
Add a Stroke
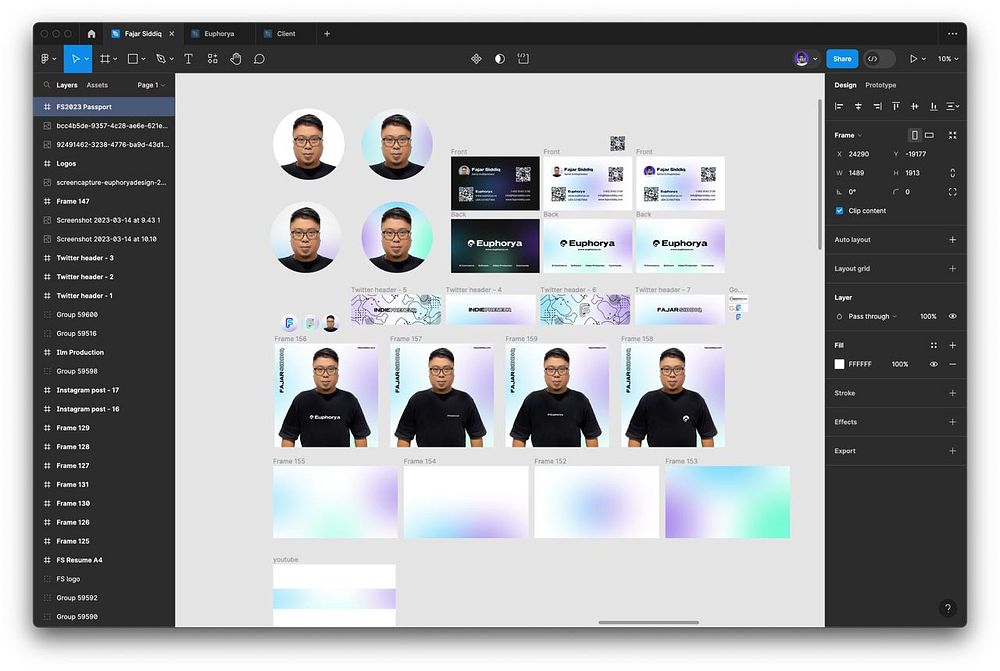tap(952, 393)
